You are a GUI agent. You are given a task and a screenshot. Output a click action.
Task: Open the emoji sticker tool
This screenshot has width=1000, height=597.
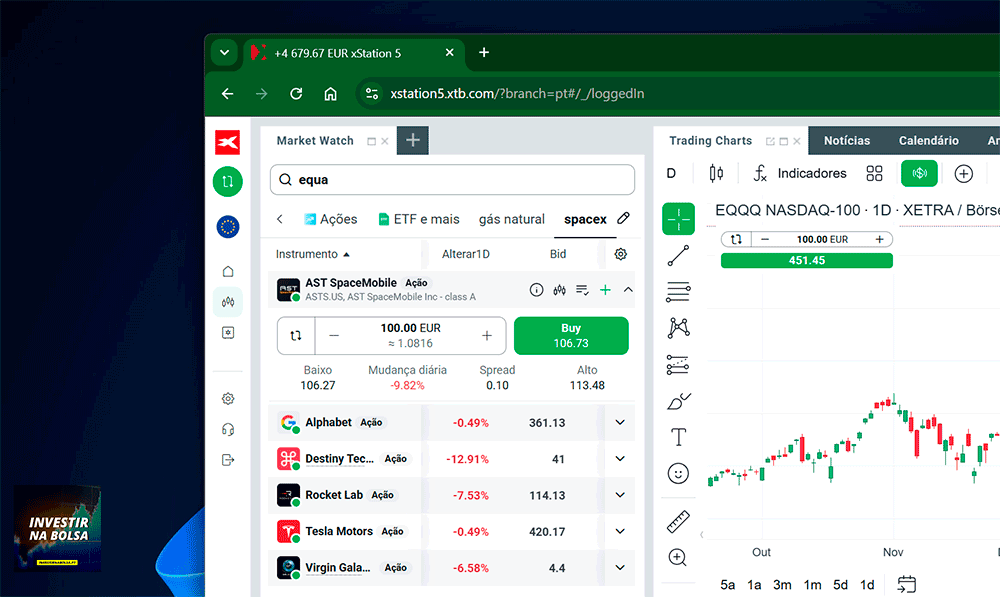point(678,473)
